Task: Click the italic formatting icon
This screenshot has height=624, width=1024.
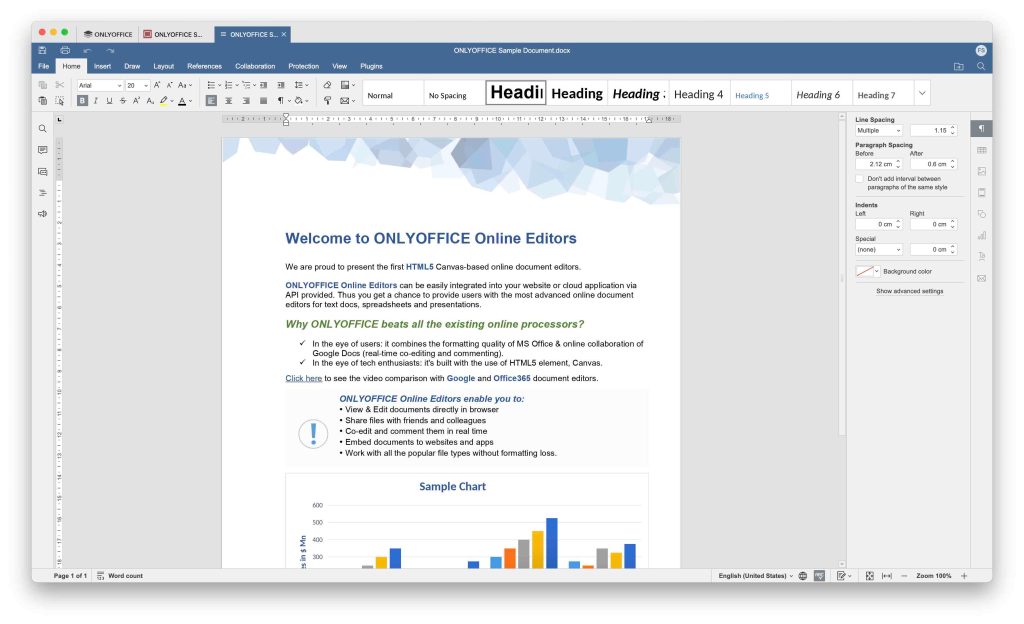Action: (x=96, y=101)
